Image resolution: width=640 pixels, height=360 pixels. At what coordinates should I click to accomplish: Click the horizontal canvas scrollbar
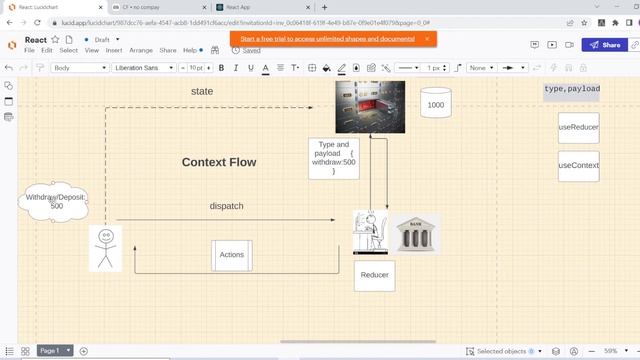[358, 342]
